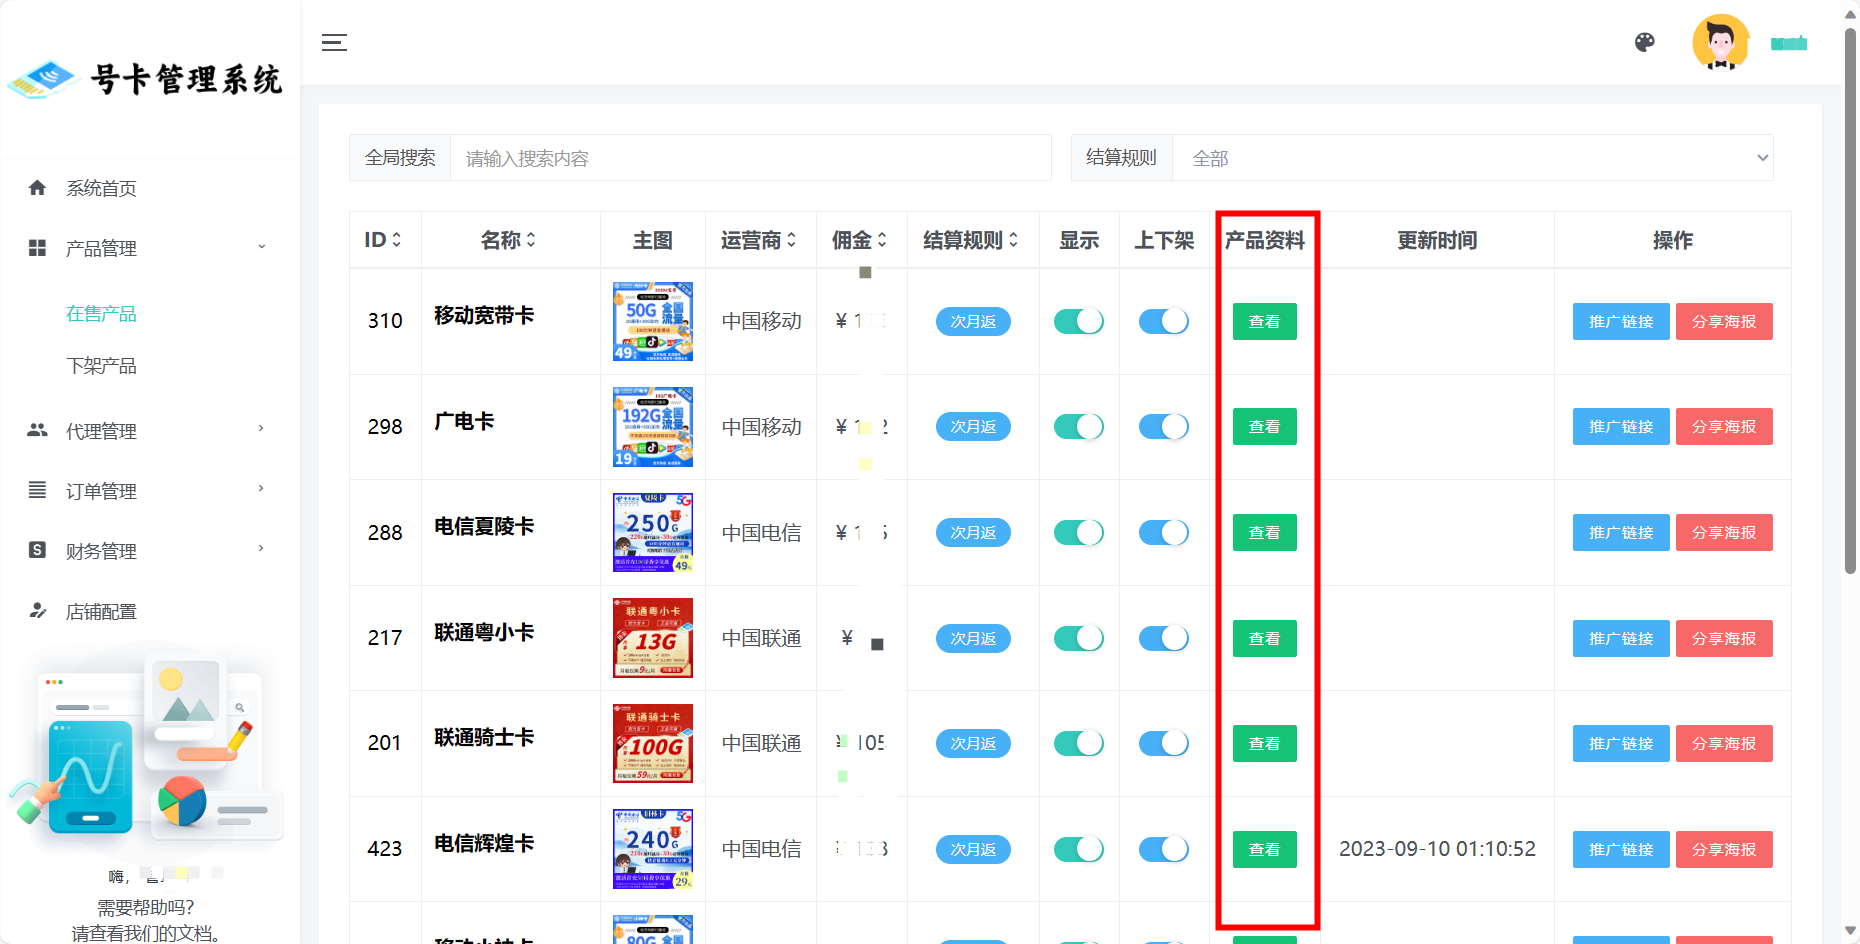This screenshot has width=1860, height=944.
Task: Expand the 订单管理 menu chevron
Action: [x=262, y=489]
